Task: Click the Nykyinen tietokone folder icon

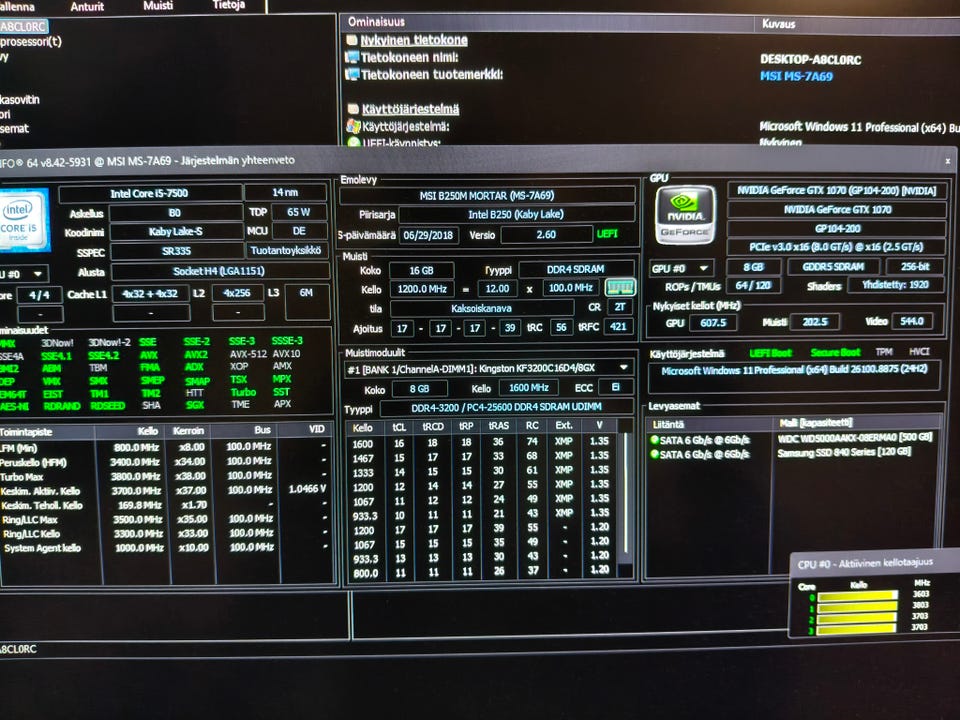Action: 352,40
